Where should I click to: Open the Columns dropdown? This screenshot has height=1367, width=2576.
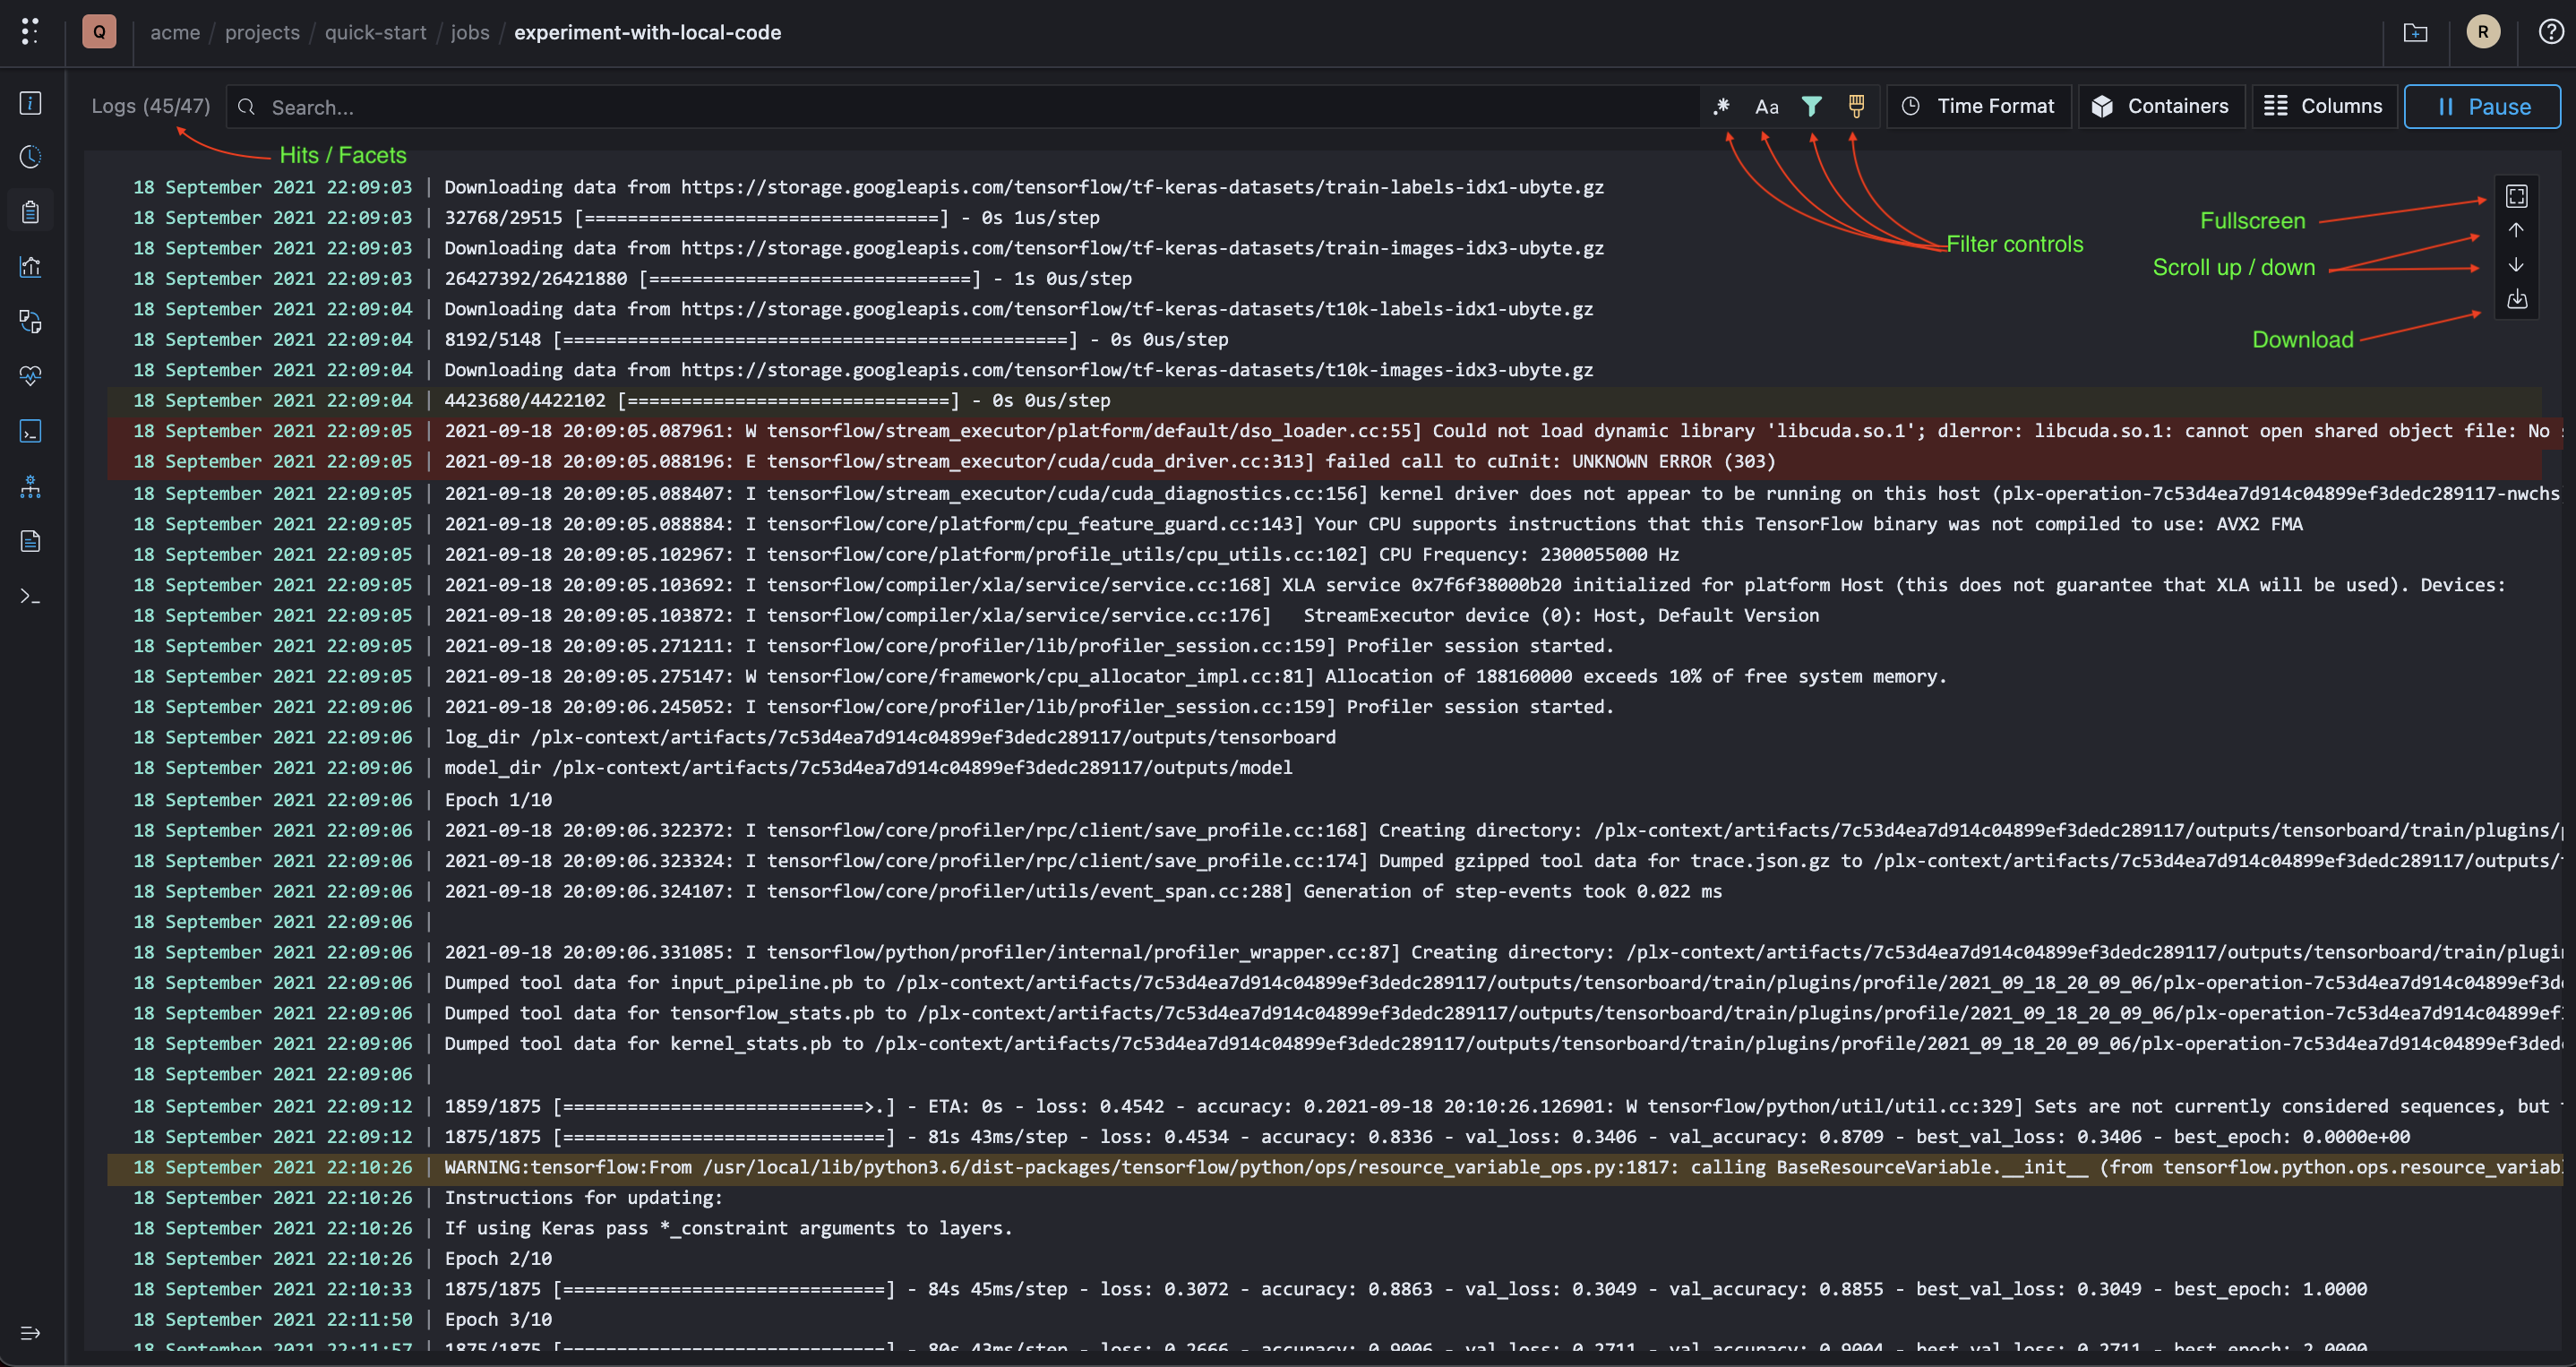(2324, 106)
